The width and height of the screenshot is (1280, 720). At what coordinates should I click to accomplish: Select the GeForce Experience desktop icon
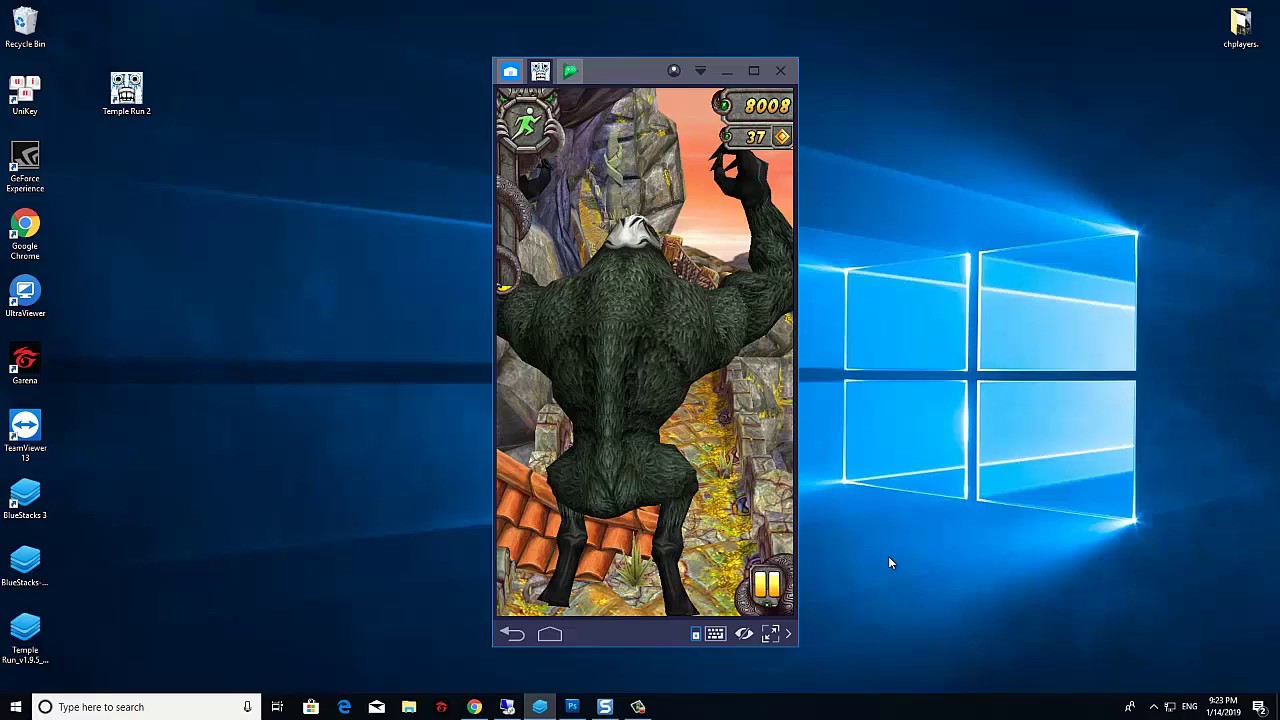pyautogui.click(x=25, y=167)
